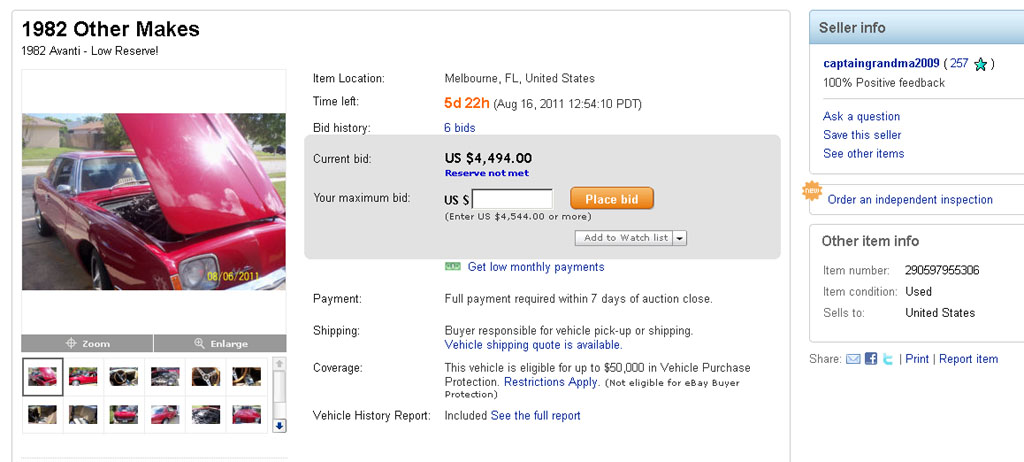1024x462 pixels.
Task: Click the Zoom image button
Action: (87, 343)
